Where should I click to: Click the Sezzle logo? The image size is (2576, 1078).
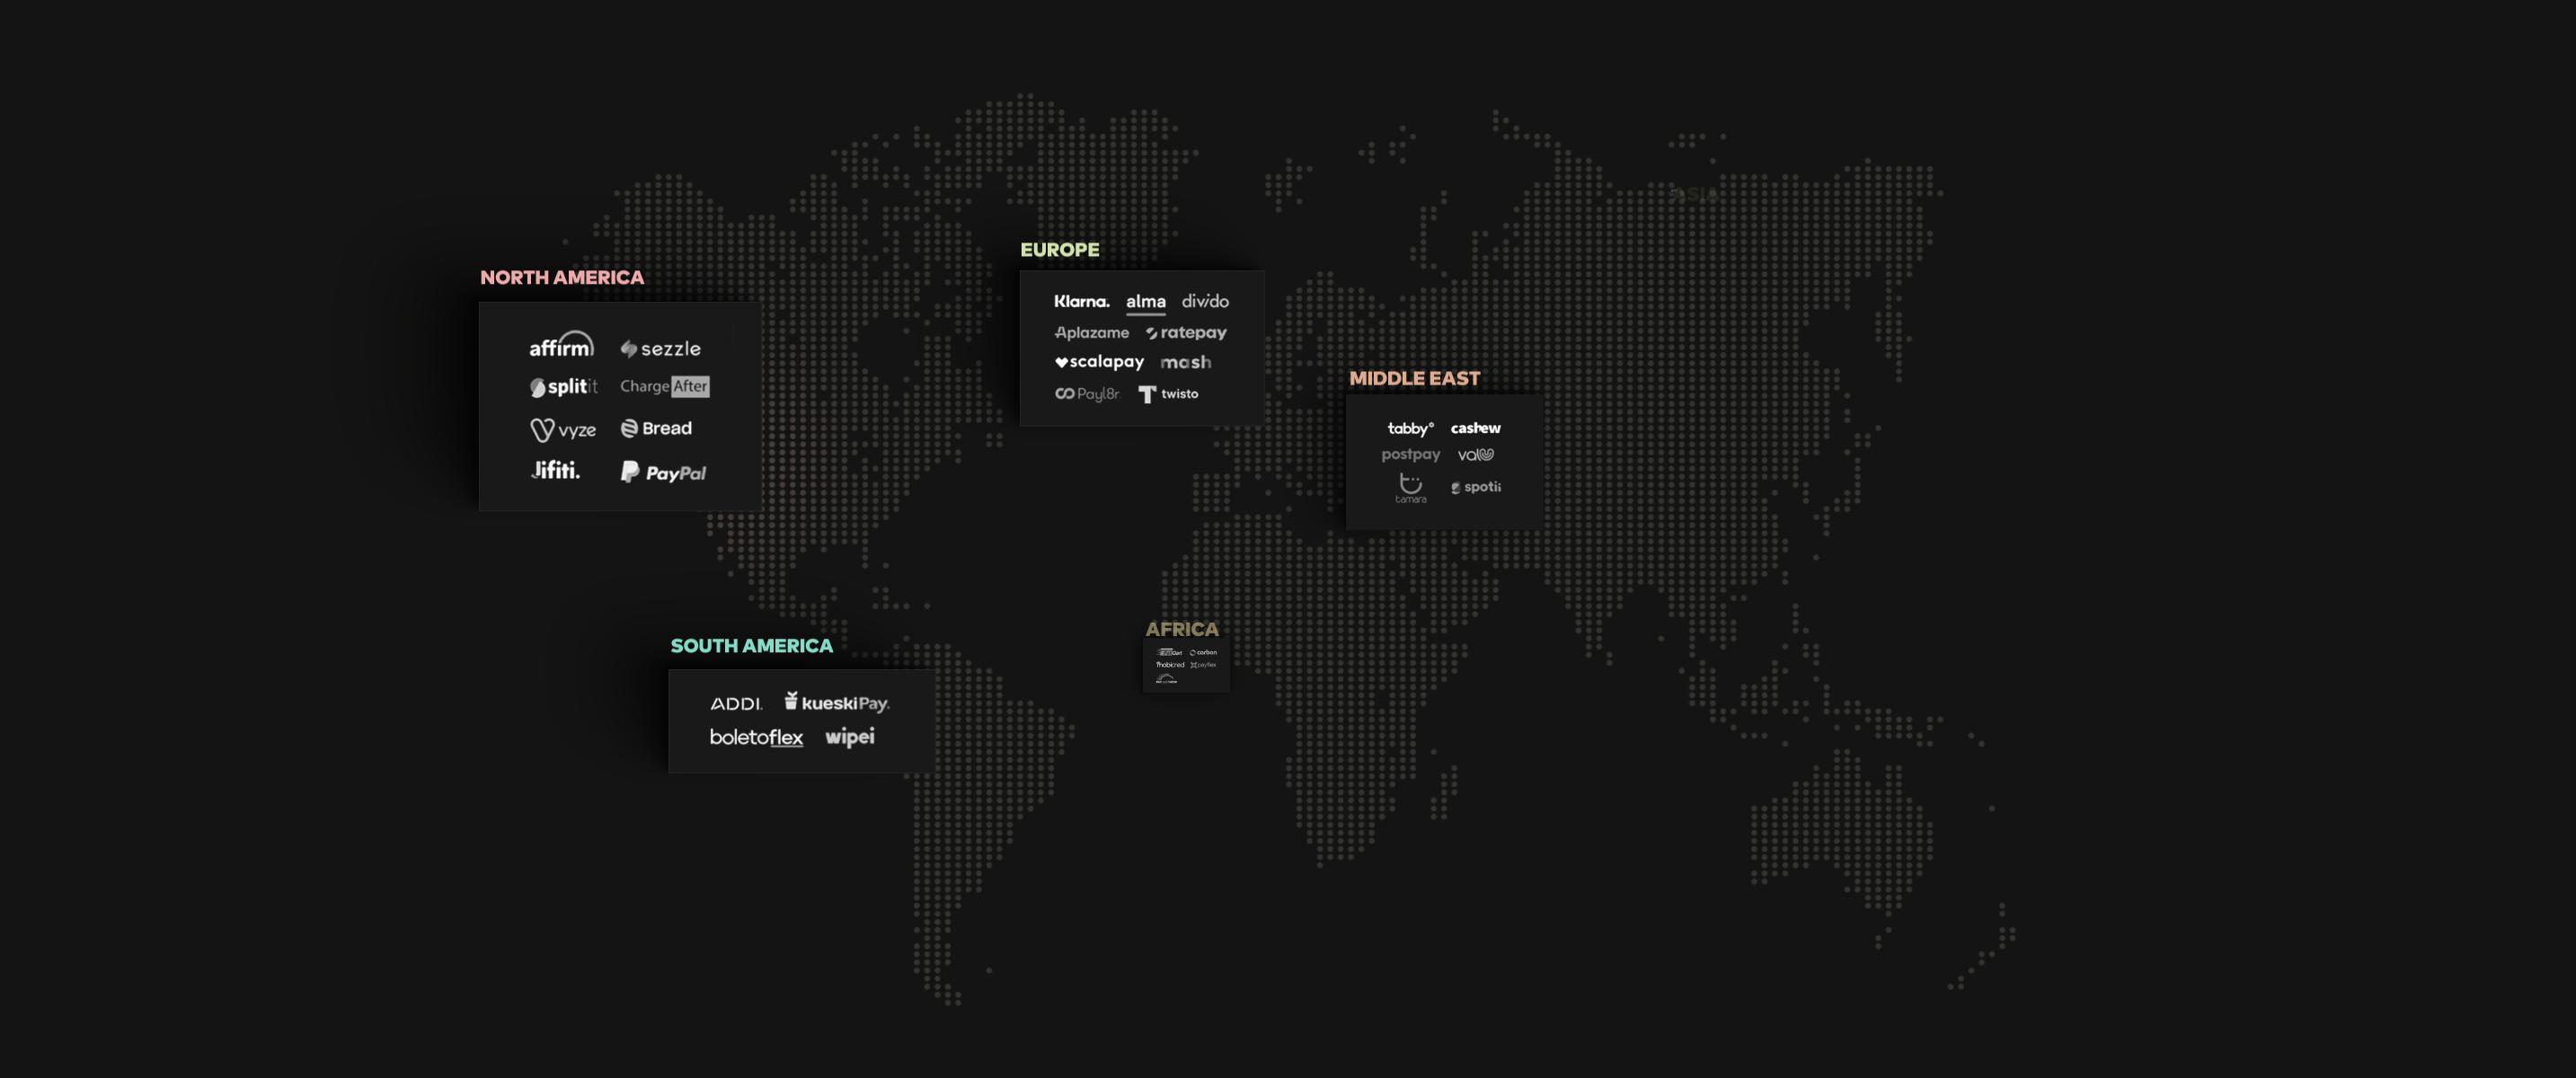pos(660,349)
